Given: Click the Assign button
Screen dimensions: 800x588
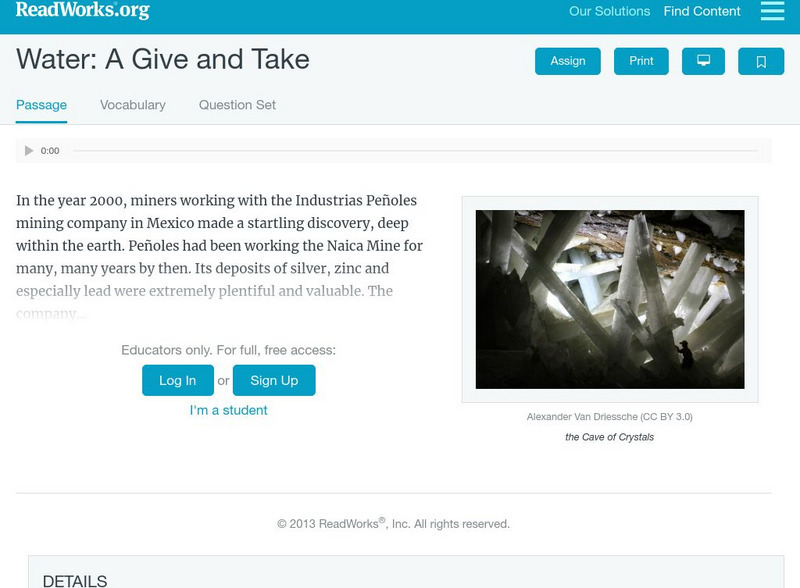Looking at the screenshot, I should [x=568, y=61].
